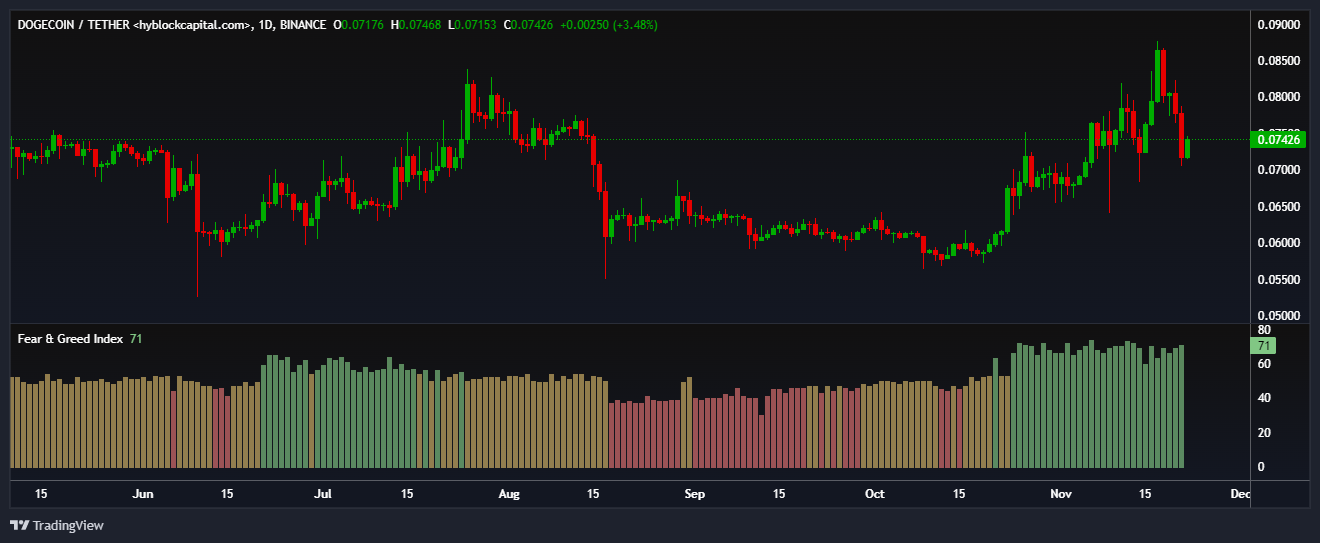Select the 0.07000 price axis label

[1278, 170]
